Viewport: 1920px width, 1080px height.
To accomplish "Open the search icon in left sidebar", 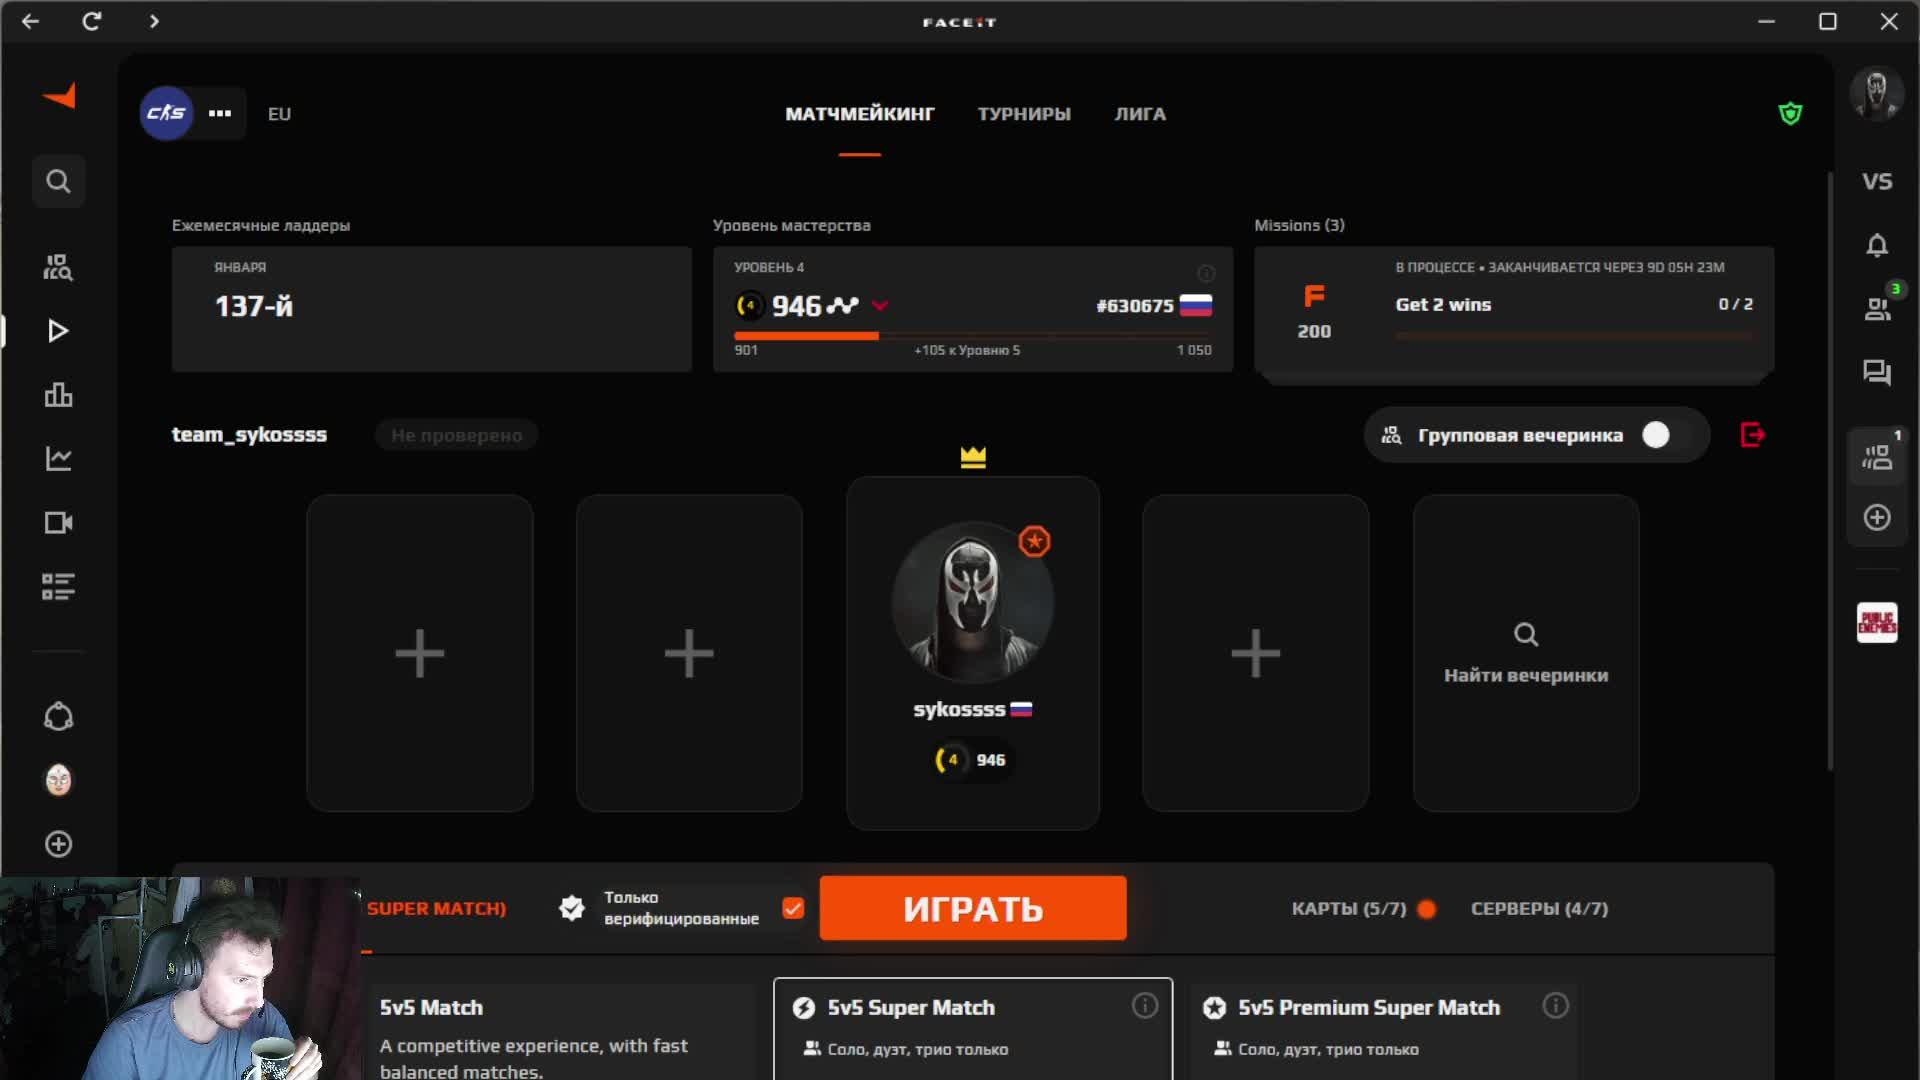I will coord(58,181).
